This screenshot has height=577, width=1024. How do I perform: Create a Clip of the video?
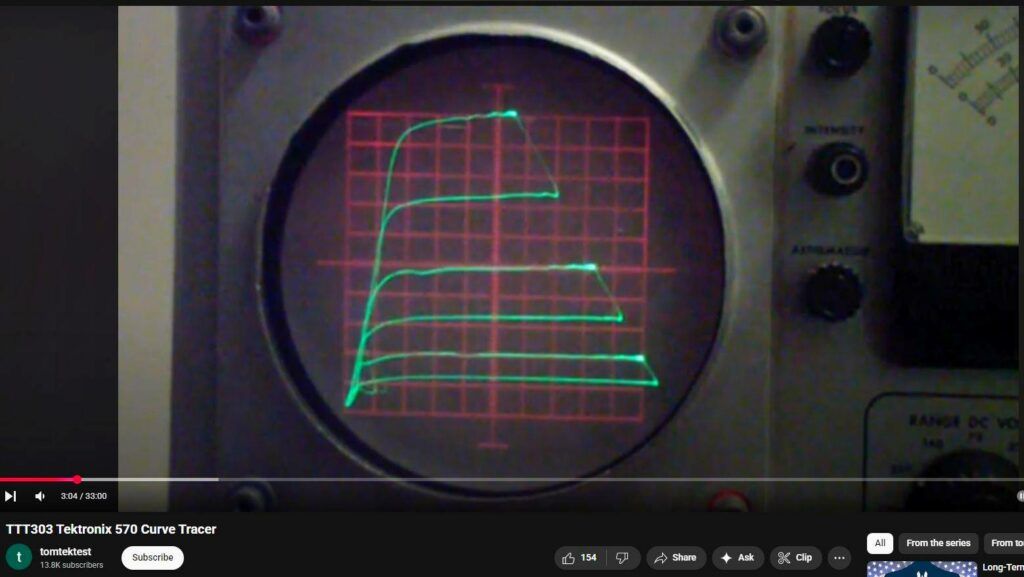point(796,557)
